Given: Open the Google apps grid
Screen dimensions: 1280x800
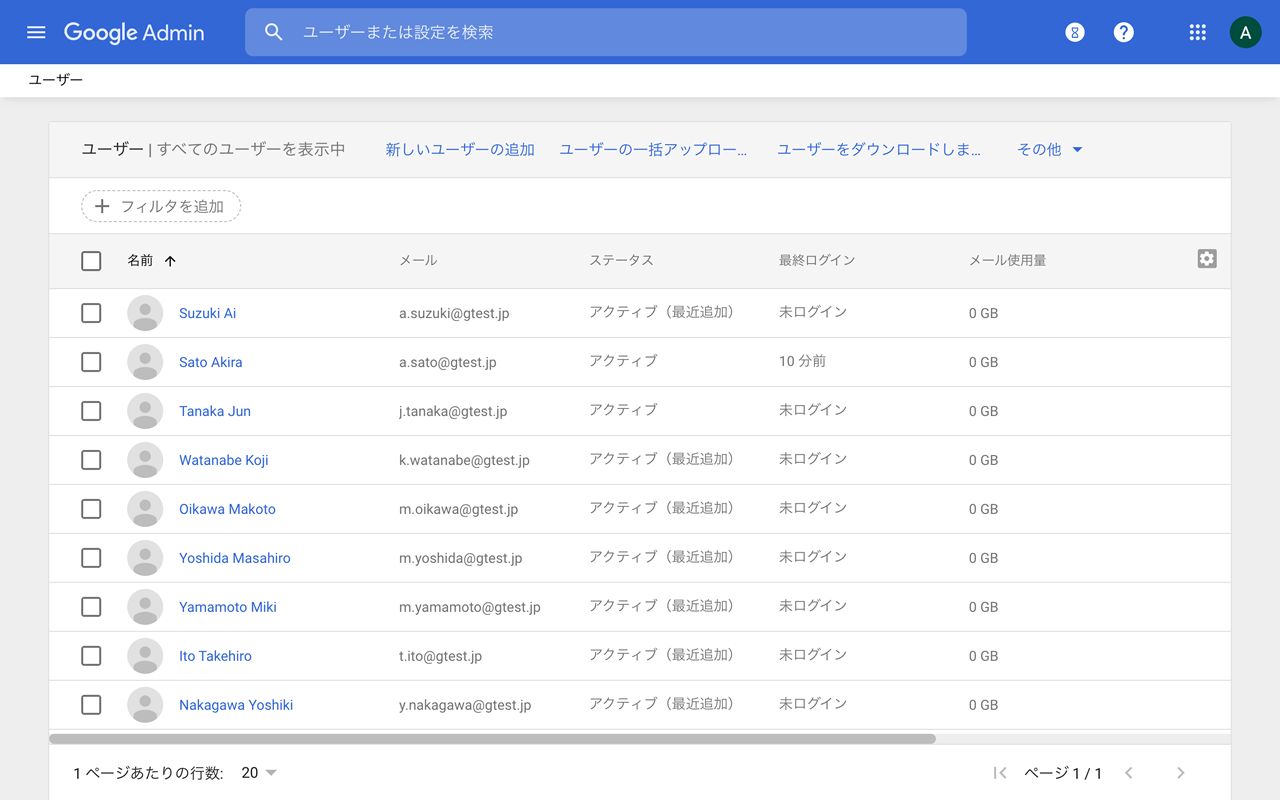Looking at the screenshot, I should (x=1197, y=32).
